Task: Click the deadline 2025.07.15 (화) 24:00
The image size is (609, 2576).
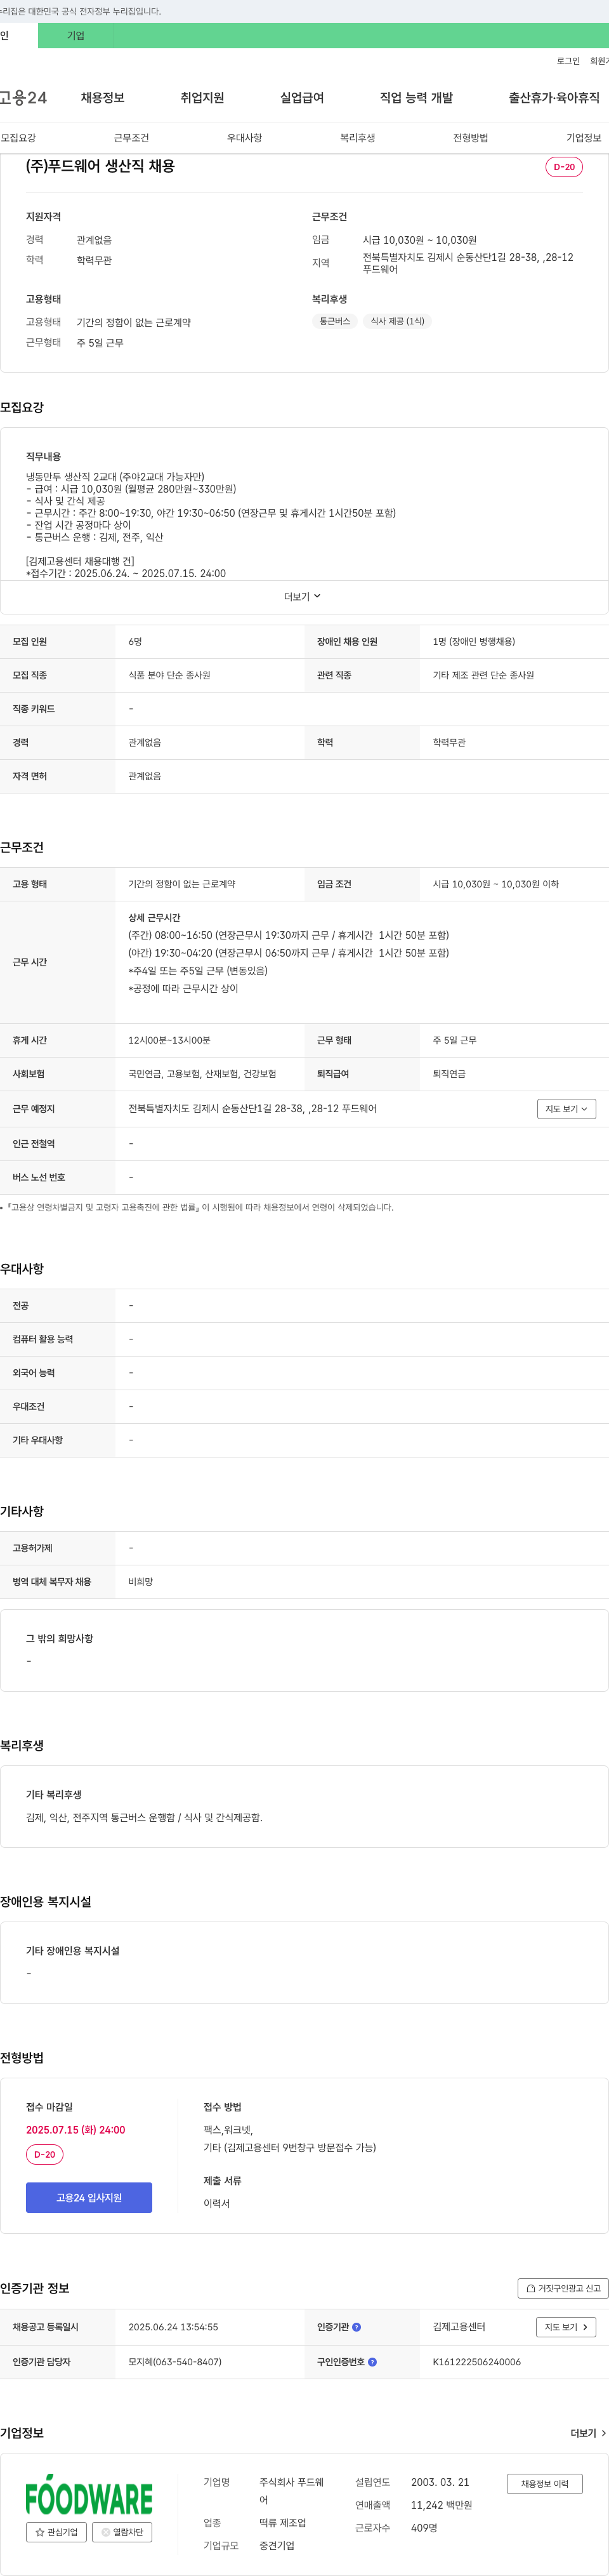Action: coord(76,2129)
